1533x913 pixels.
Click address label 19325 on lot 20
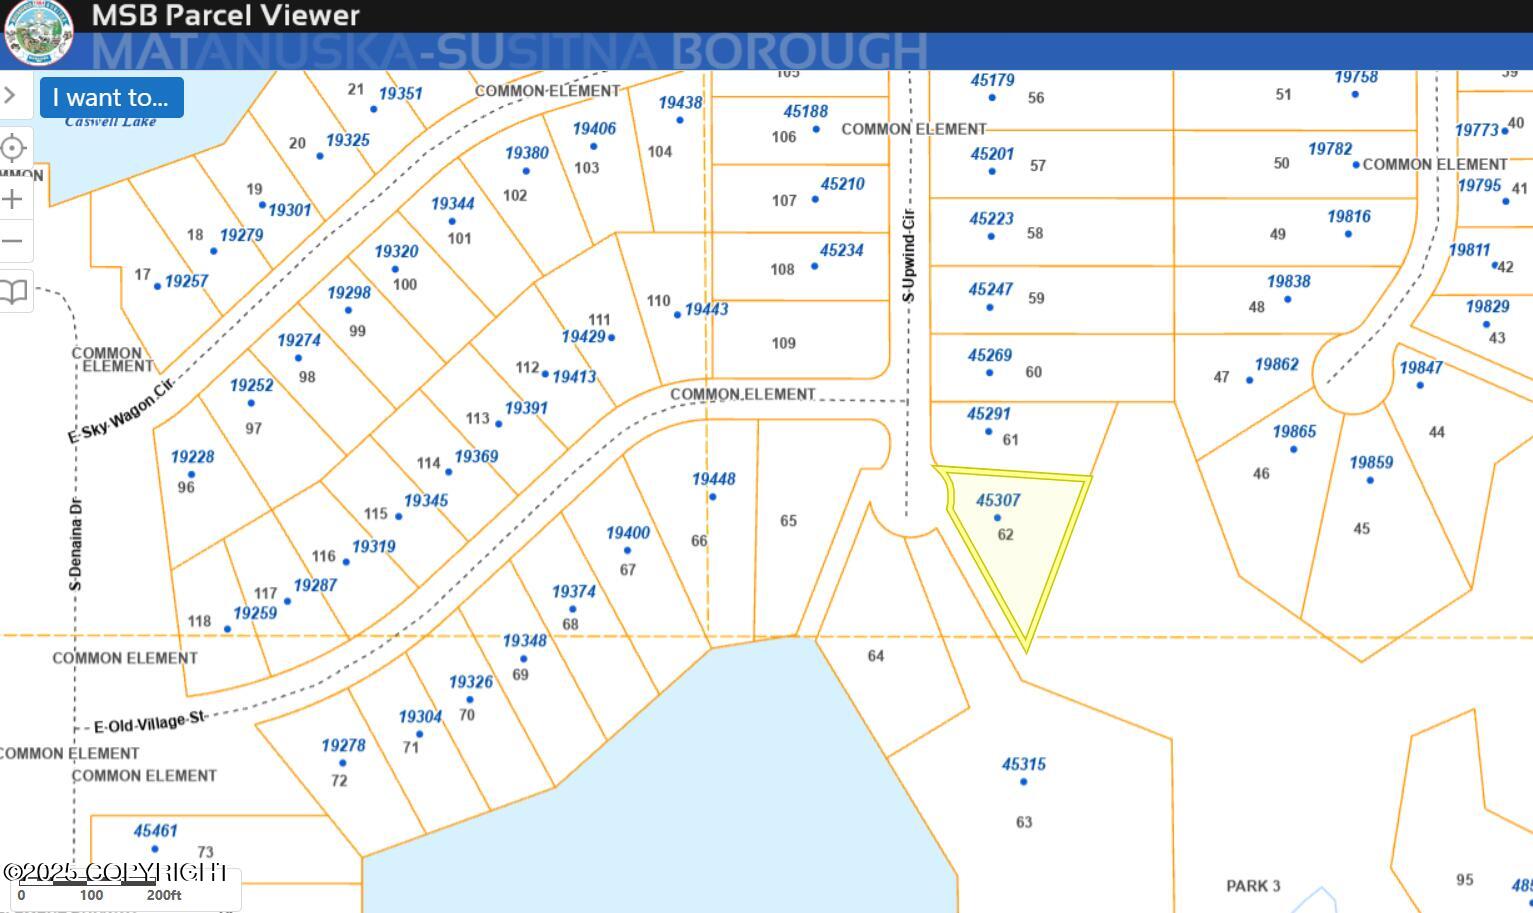(x=347, y=140)
